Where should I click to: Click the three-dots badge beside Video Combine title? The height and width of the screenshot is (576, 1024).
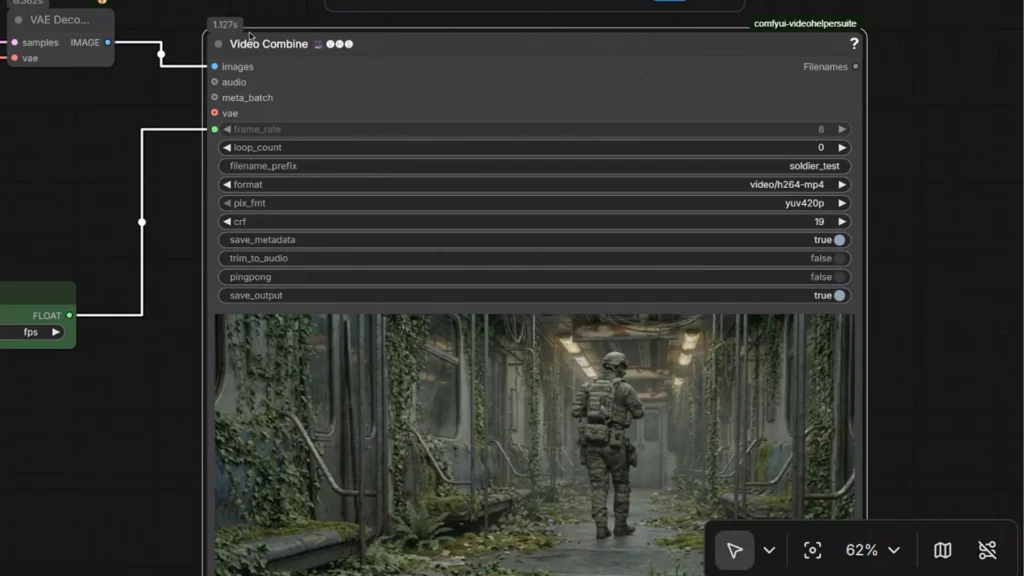tap(340, 44)
